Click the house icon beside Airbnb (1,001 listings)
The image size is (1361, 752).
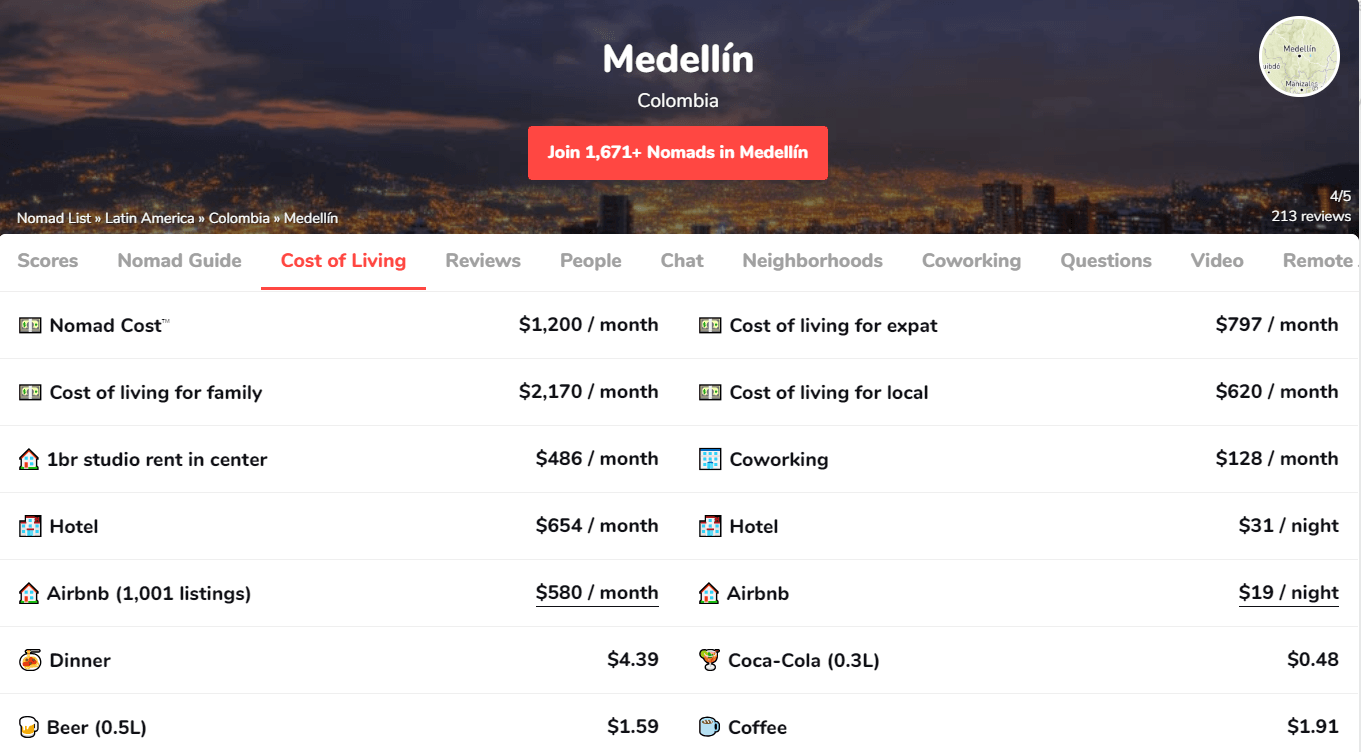tap(29, 593)
